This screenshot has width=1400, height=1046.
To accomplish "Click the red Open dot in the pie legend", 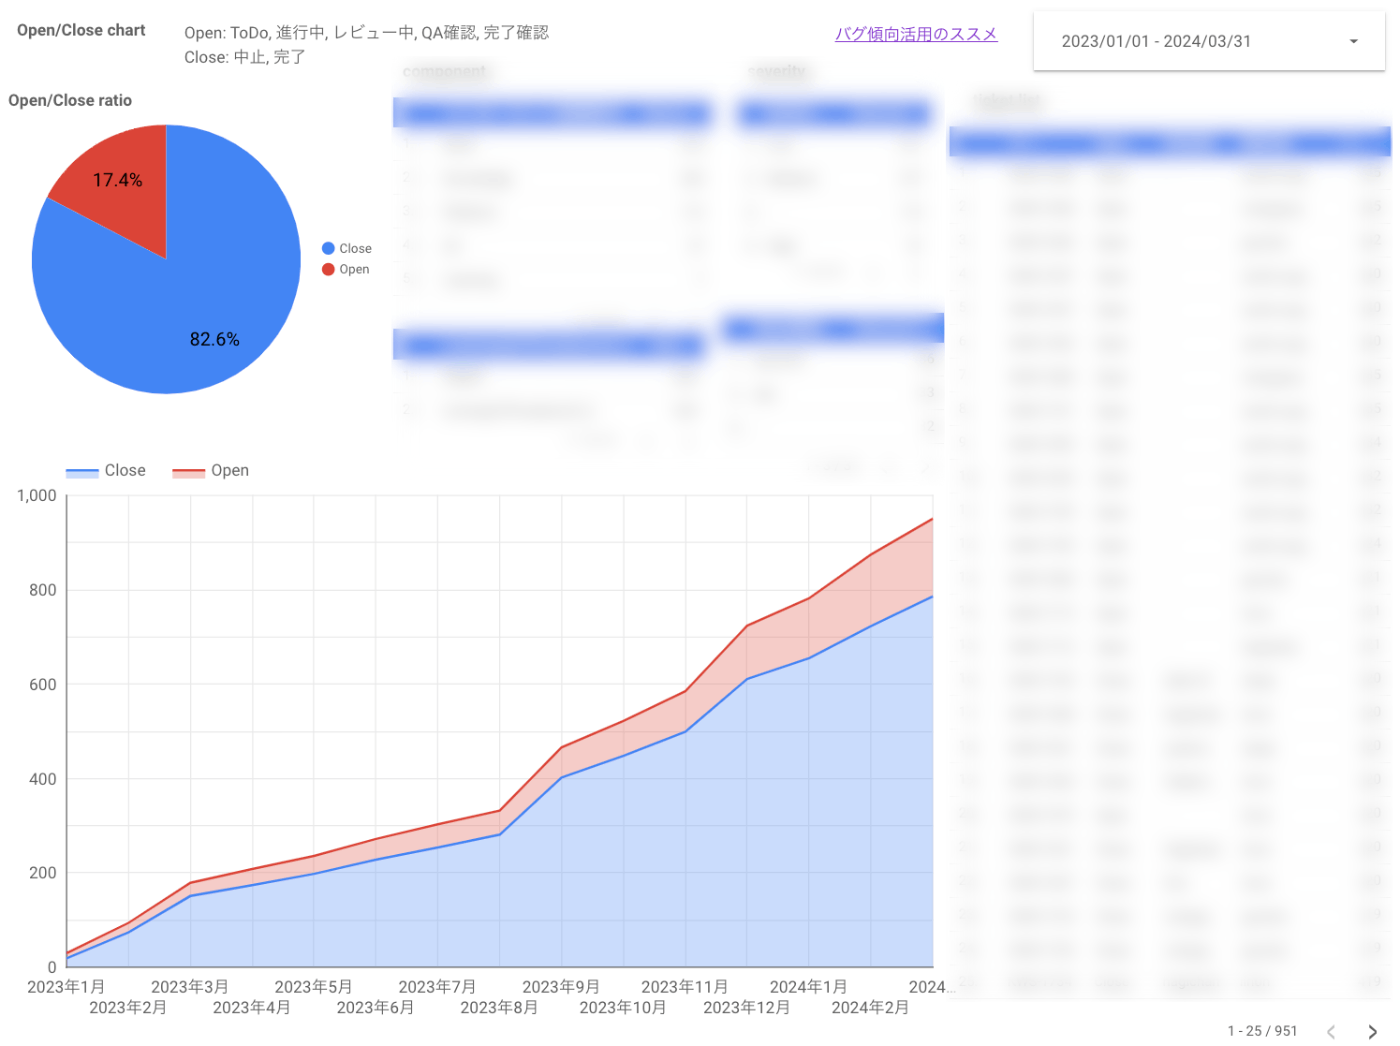I will tap(327, 269).
